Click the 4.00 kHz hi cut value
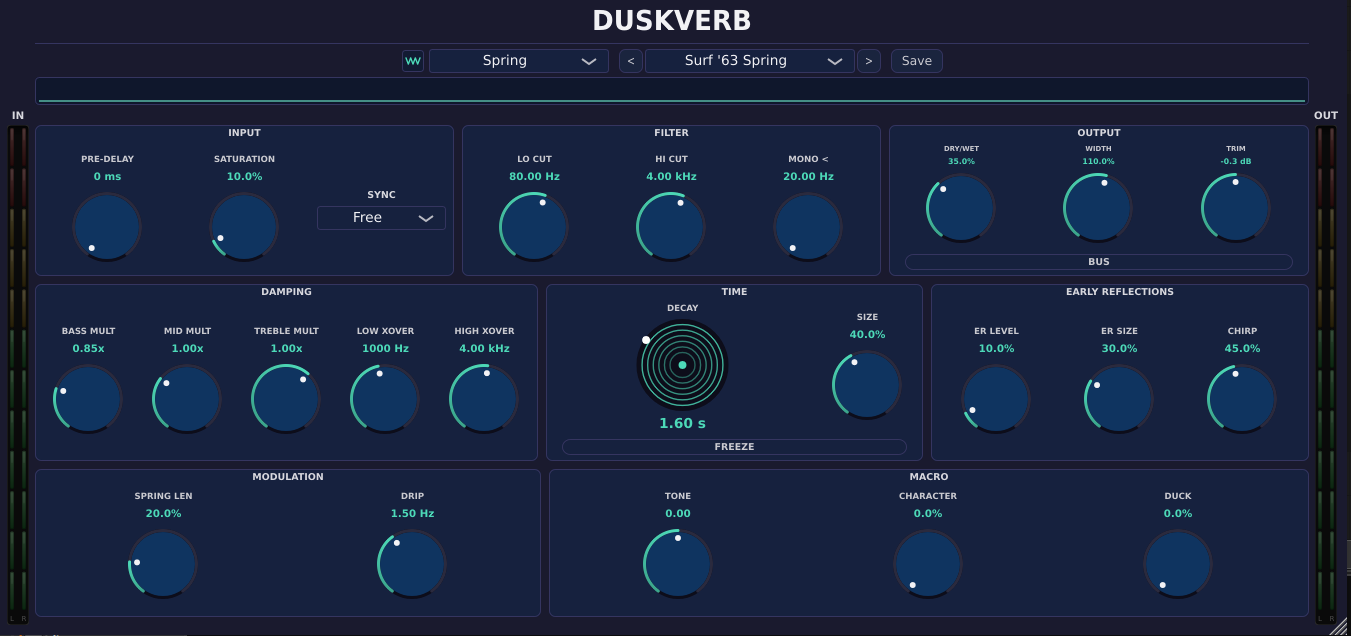 [x=671, y=177]
